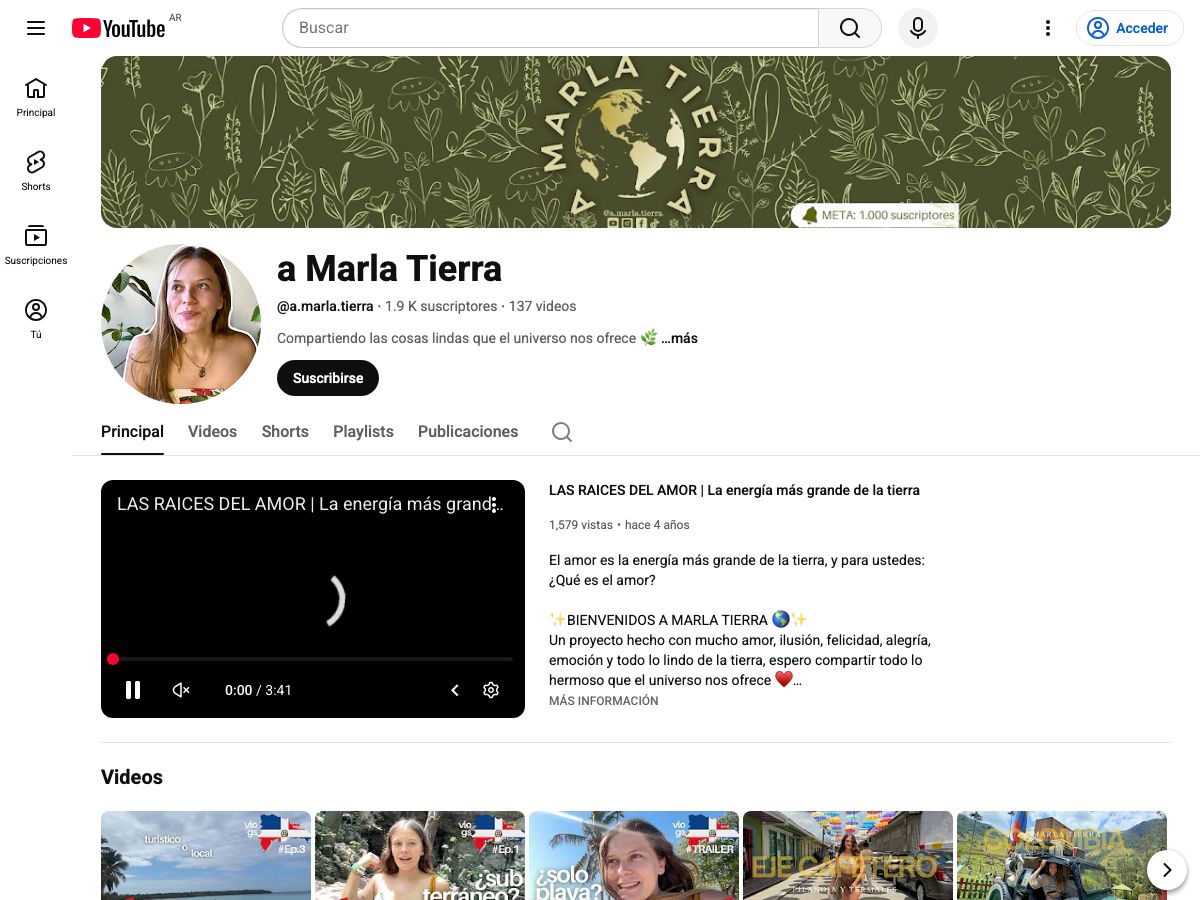The image size is (1200, 900).
Task: Open the channel search magnifier icon
Action: point(561,431)
